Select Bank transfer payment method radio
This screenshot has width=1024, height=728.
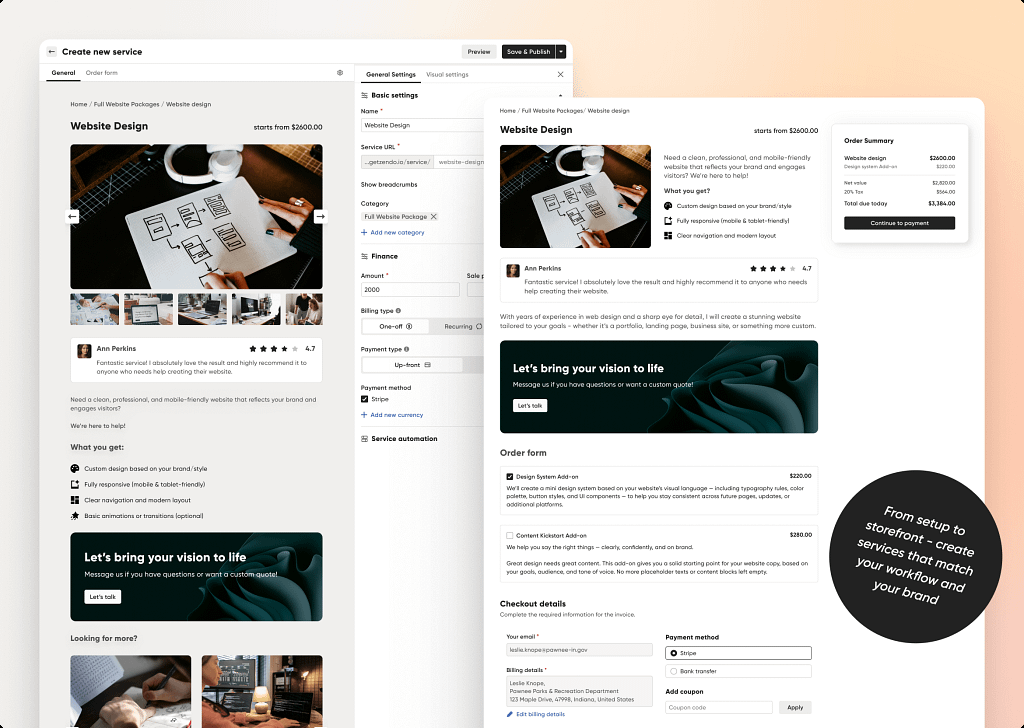674,671
